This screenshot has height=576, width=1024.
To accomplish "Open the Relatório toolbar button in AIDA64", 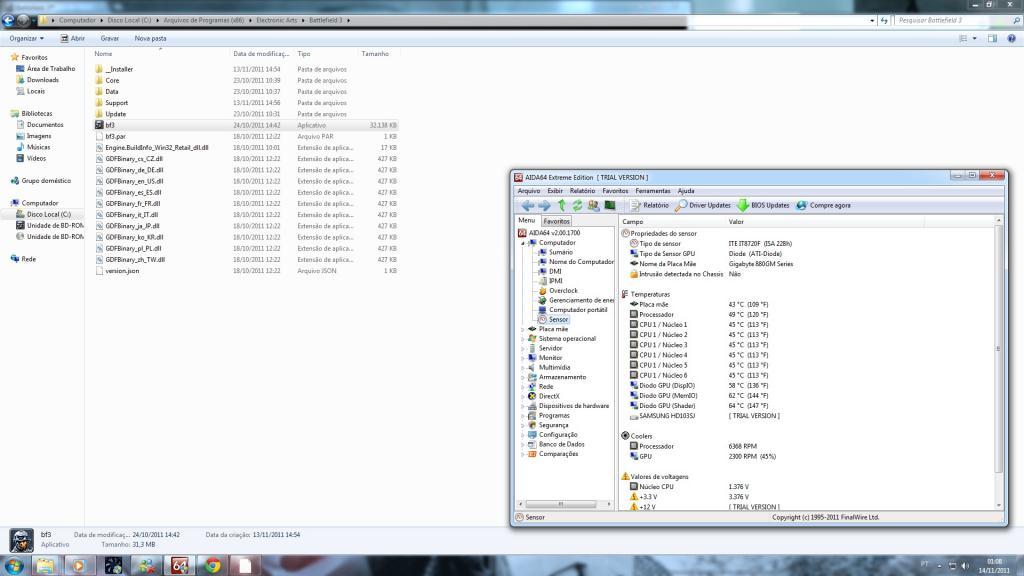I will click(649, 205).
